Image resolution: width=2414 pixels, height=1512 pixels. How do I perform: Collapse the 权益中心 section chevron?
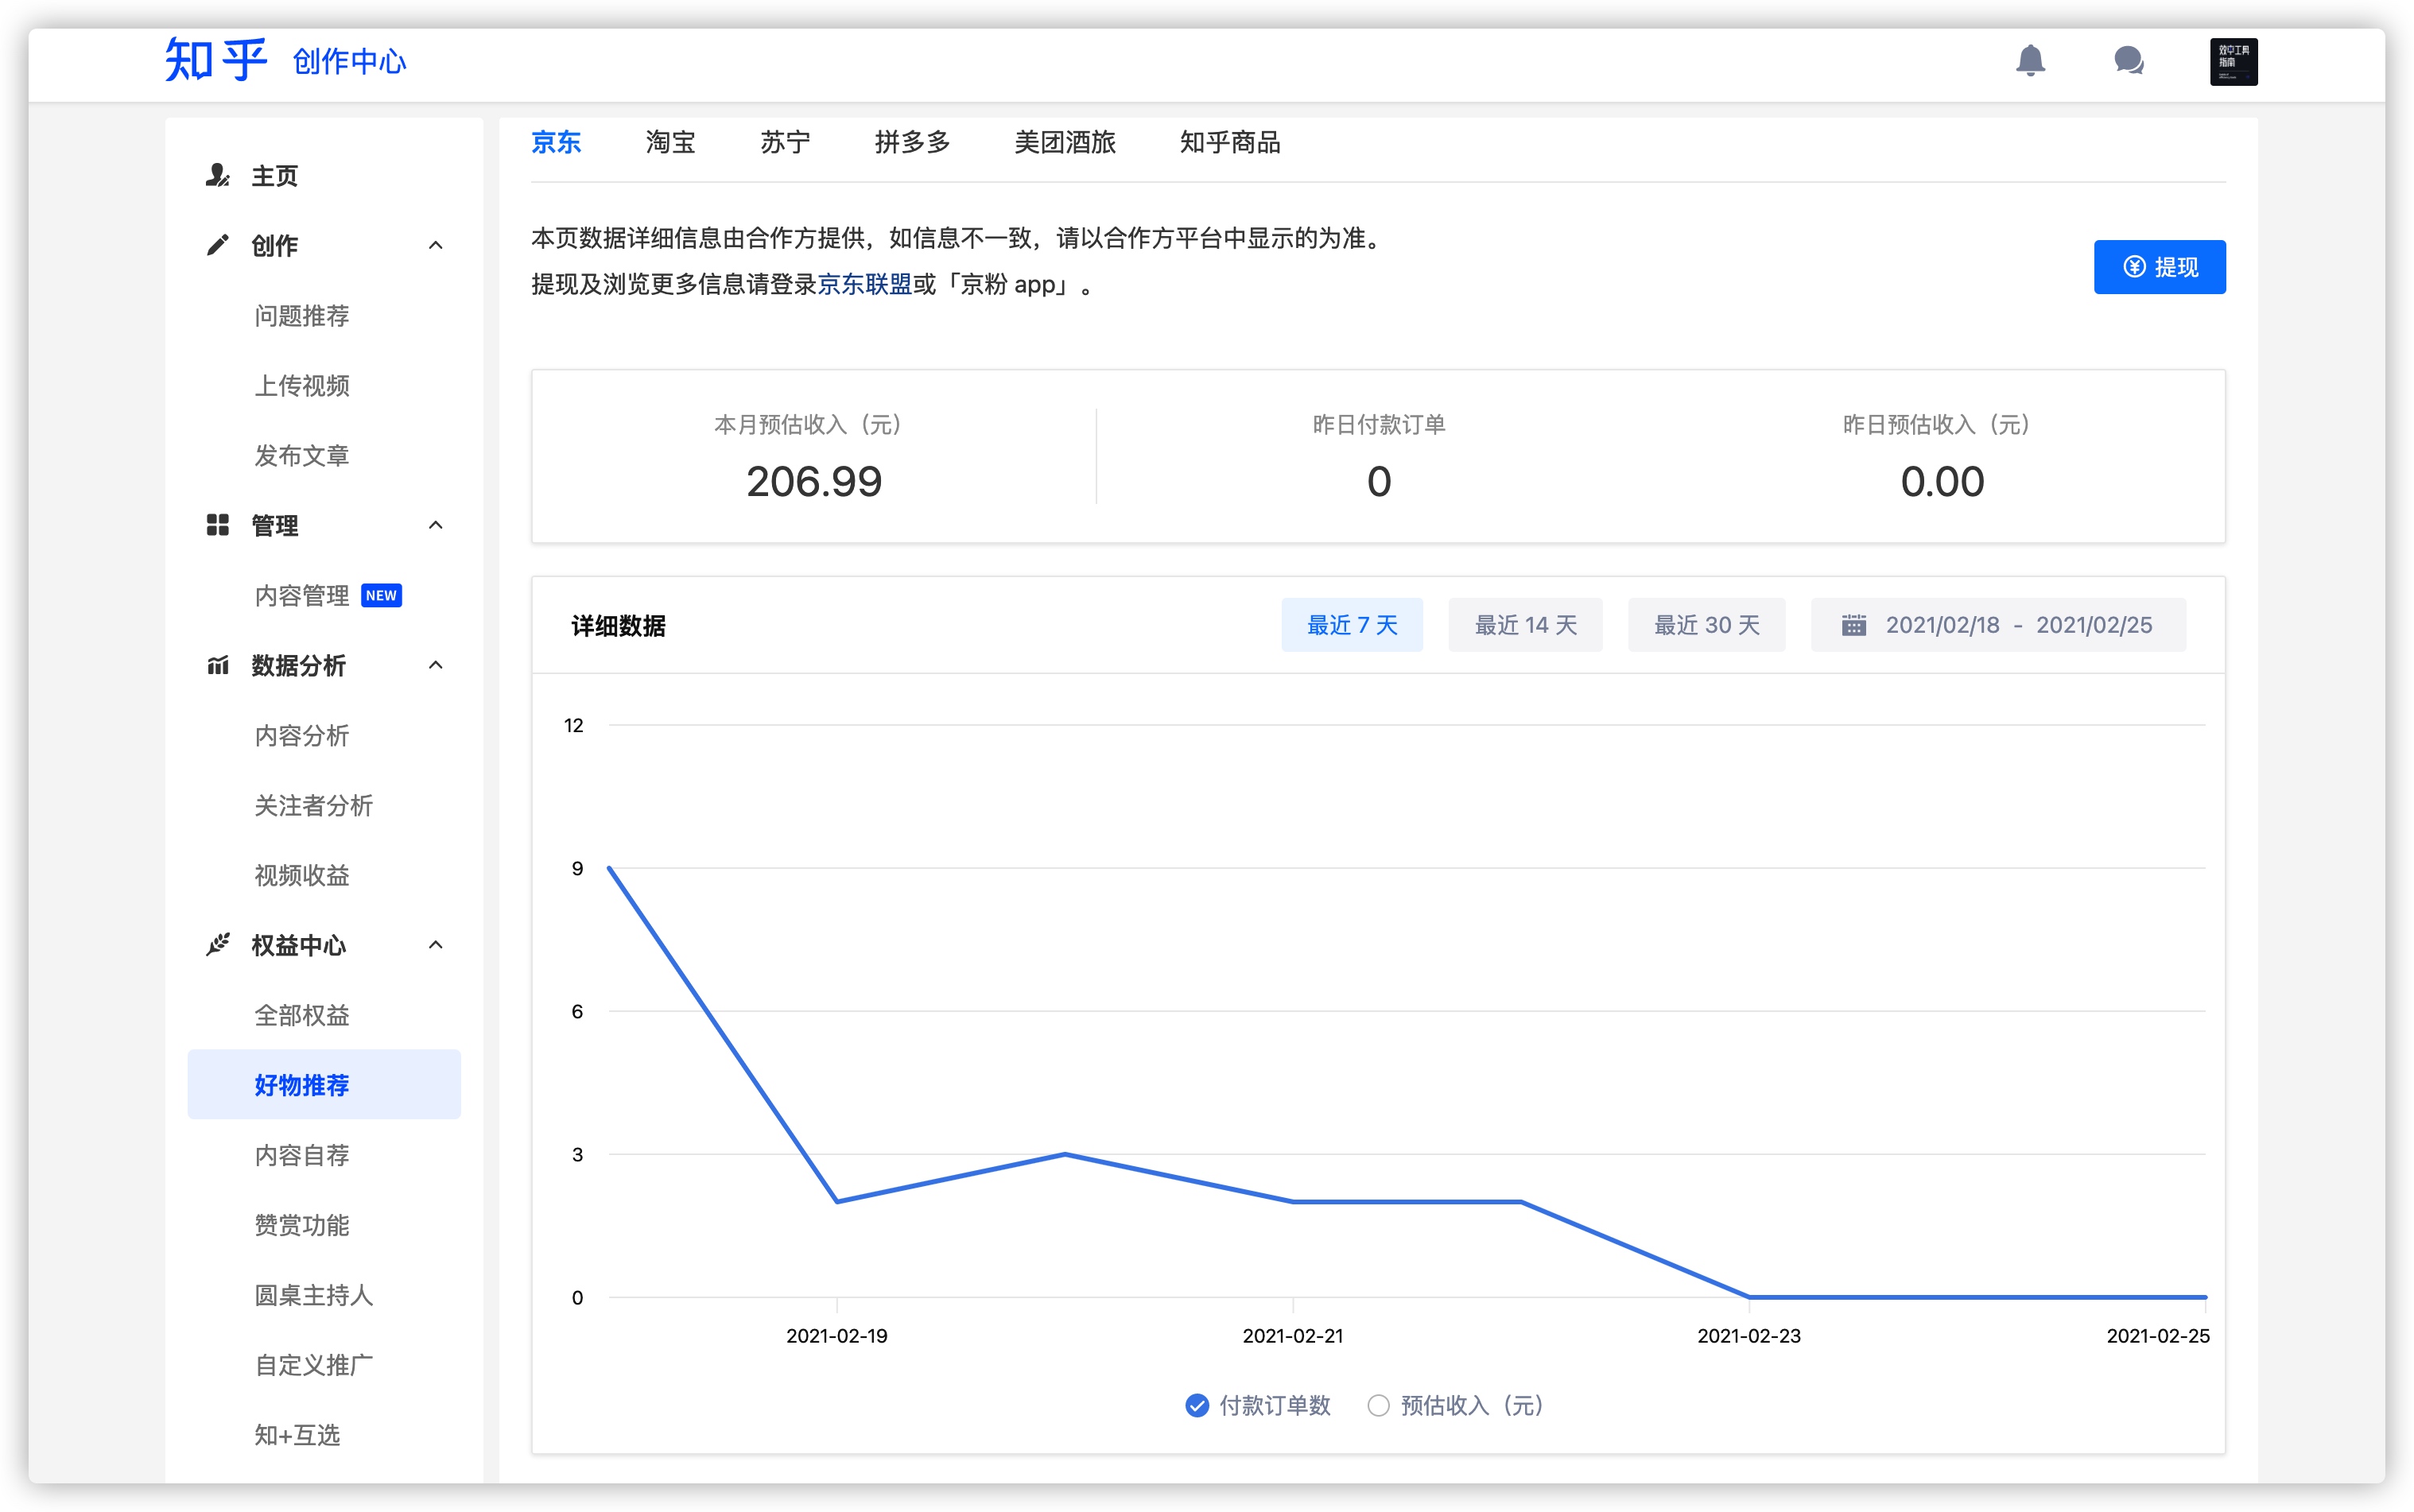[435, 945]
